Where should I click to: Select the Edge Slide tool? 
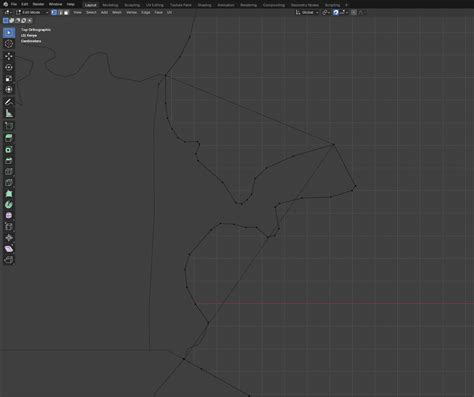coord(9,227)
